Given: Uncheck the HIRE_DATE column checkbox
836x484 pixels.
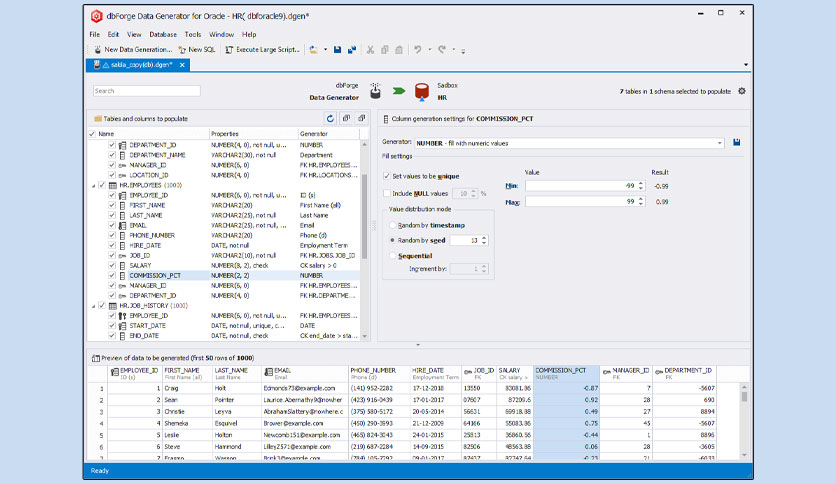Looking at the screenshot, I should (112, 246).
